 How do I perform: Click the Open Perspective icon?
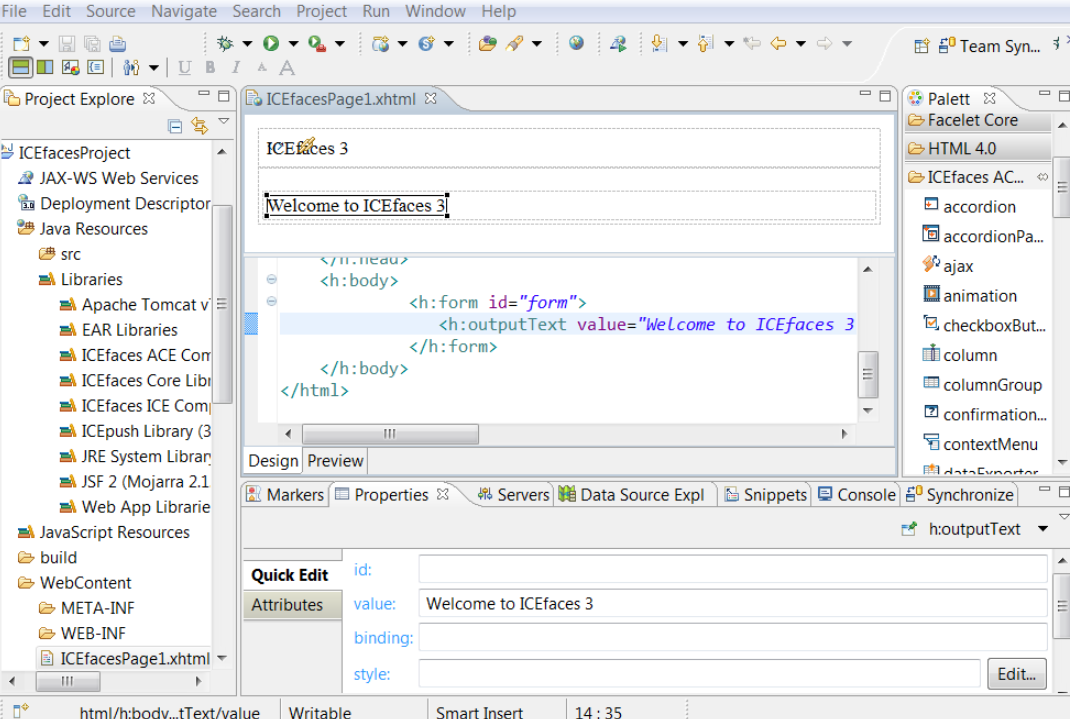[921, 46]
